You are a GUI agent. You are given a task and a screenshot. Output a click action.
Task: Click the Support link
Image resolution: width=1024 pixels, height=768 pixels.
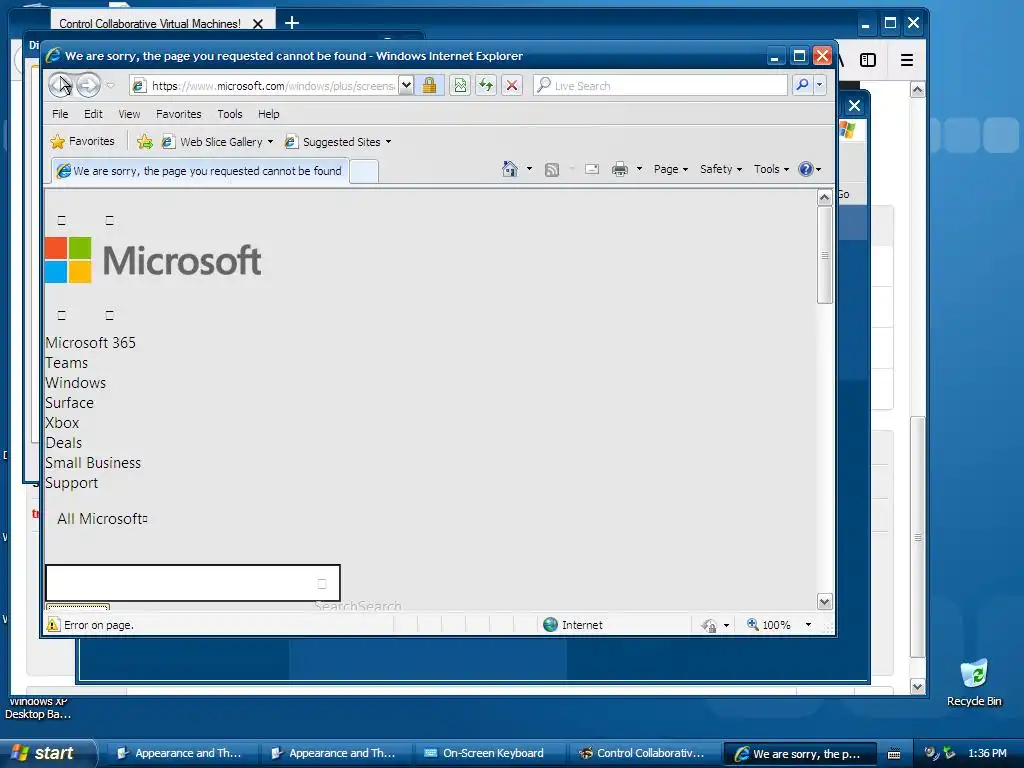pyautogui.click(x=71, y=483)
